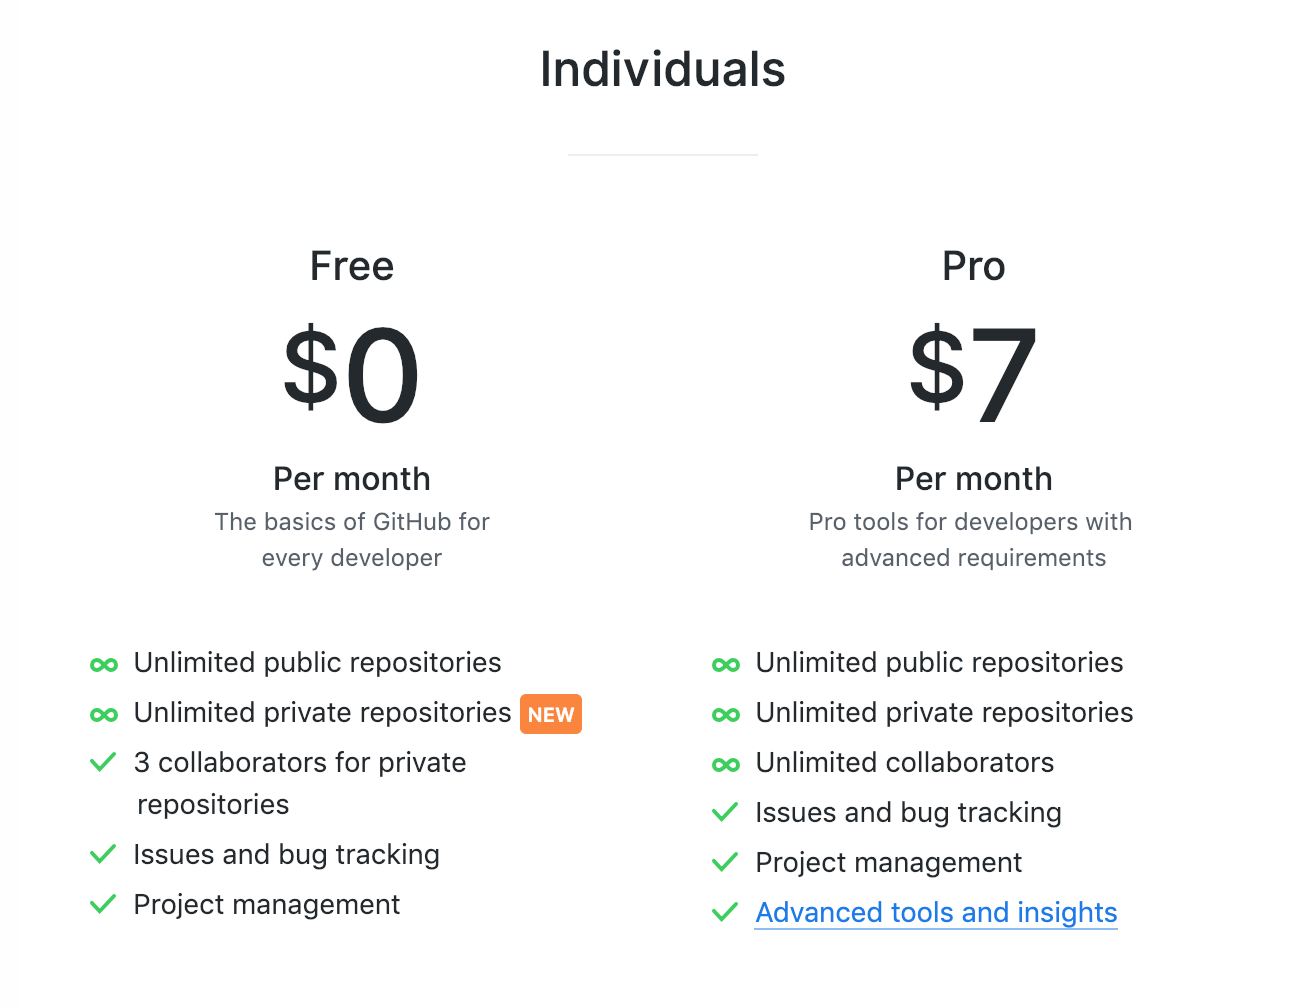Click checkmark beside Free plan Issues and bug tracking
This screenshot has height=1008, width=1312.
click(x=103, y=855)
